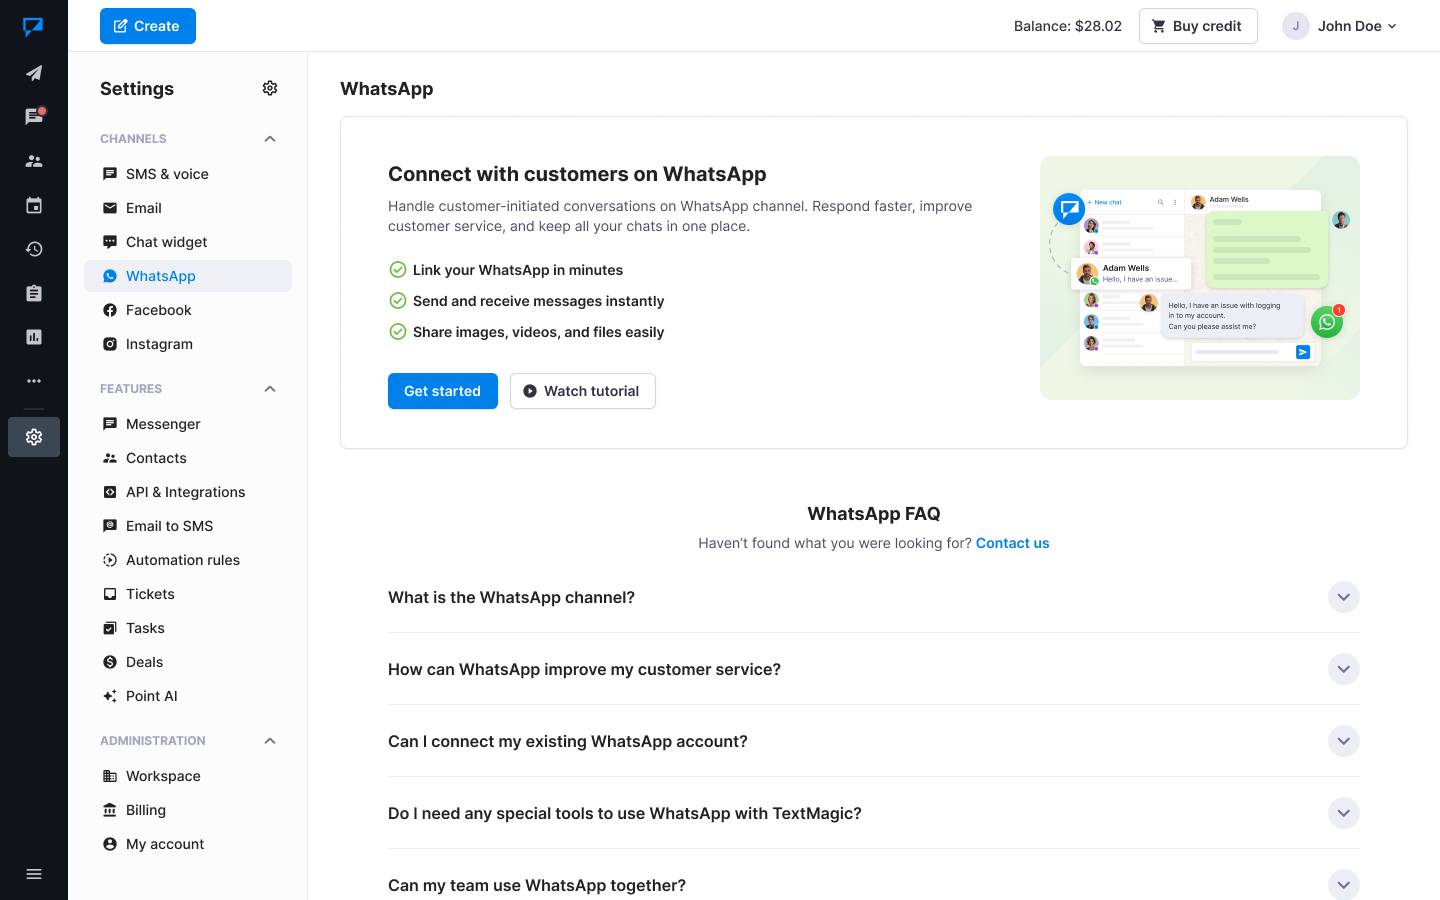This screenshot has height=900, width=1440.
Task: Click the WhatsApp chat preview illustration
Action: (1199, 278)
